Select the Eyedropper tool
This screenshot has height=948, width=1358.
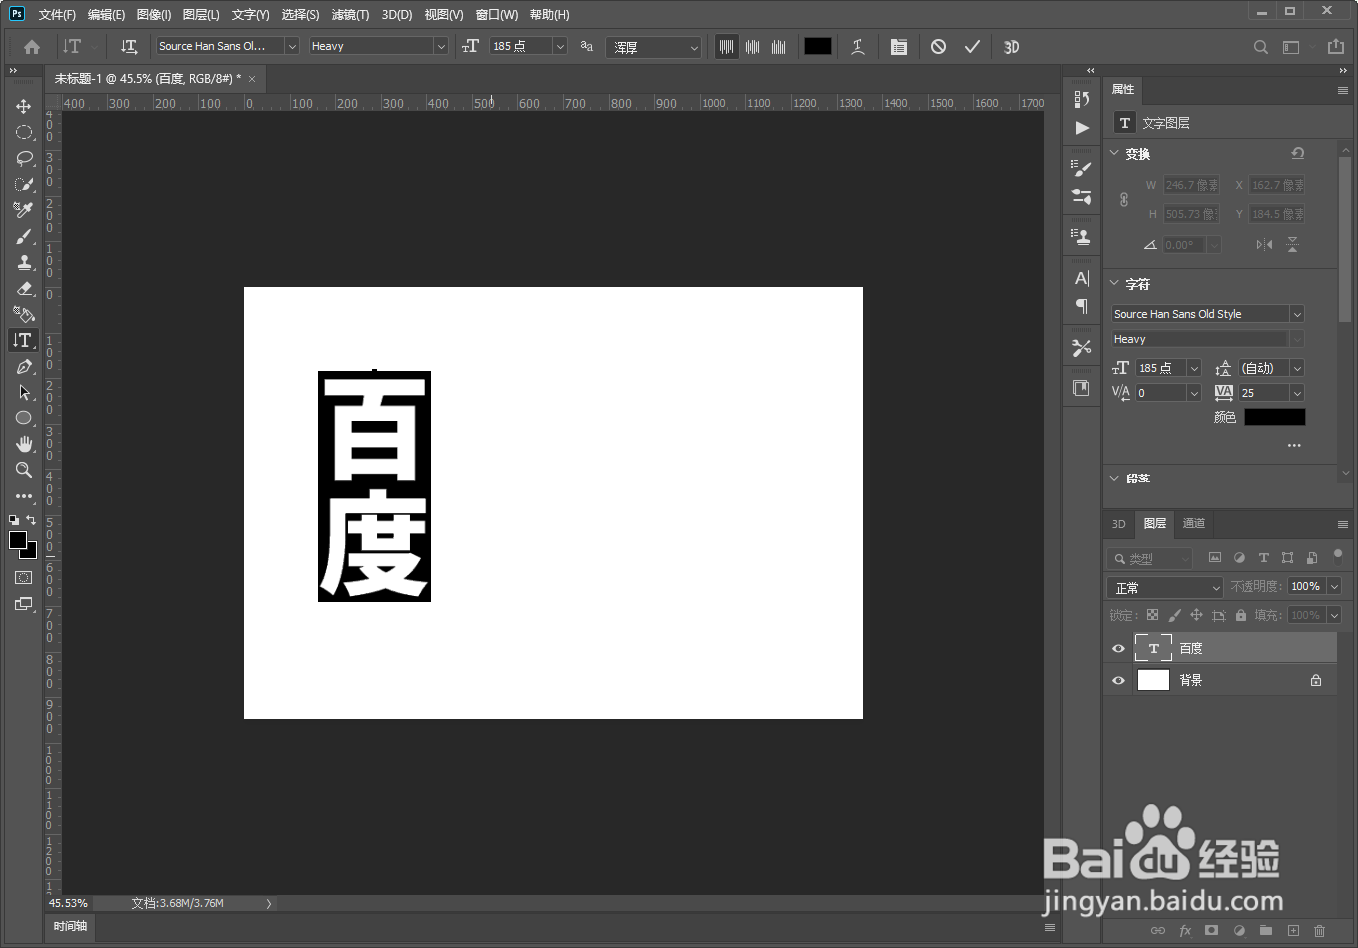click(x=24, y=210)
